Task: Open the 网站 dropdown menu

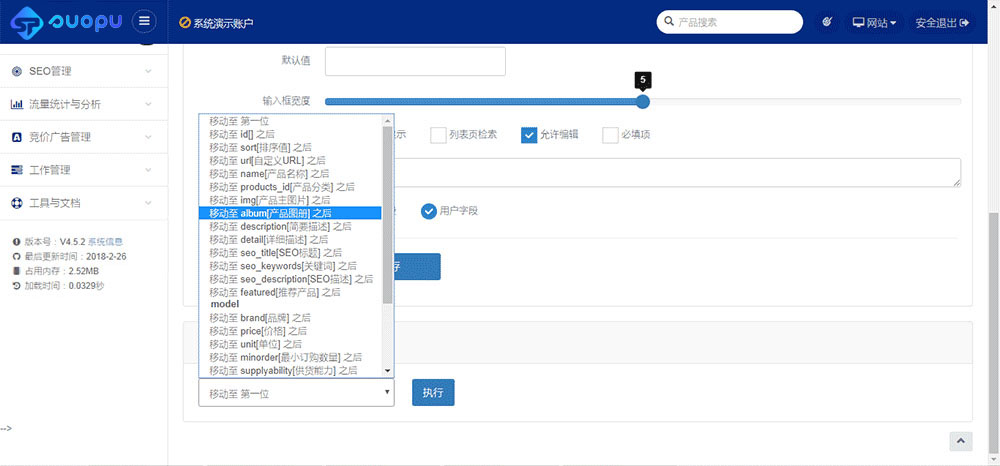Action: pos(875,22)
